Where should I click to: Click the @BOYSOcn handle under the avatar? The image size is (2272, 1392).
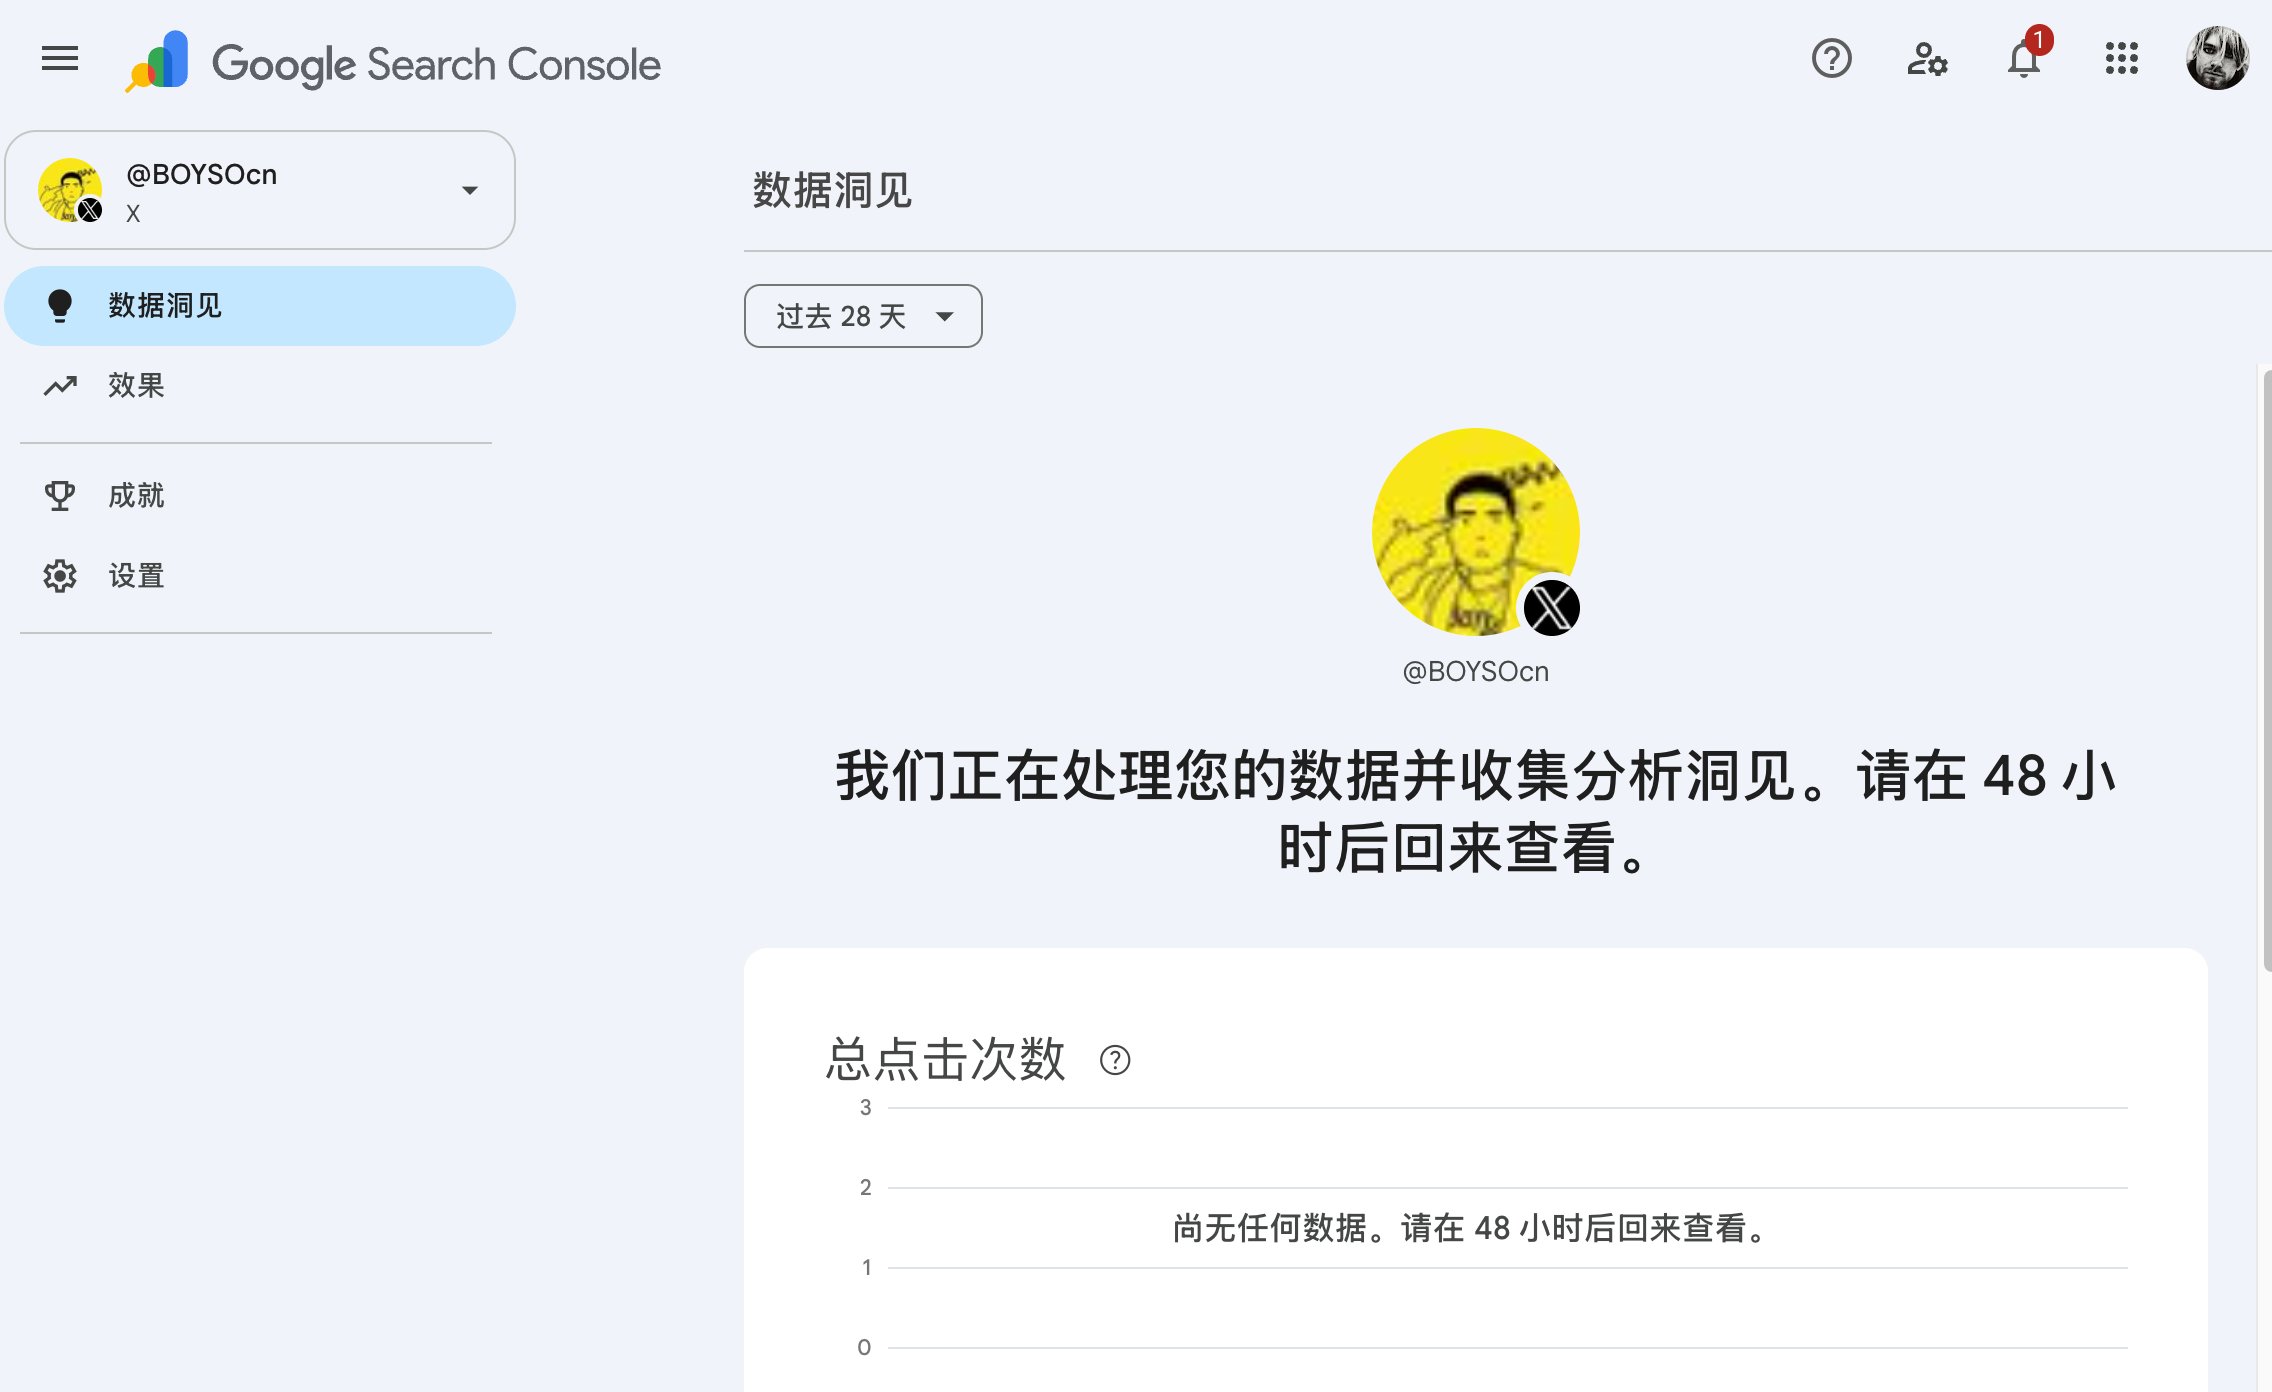tap(1476, 672)
